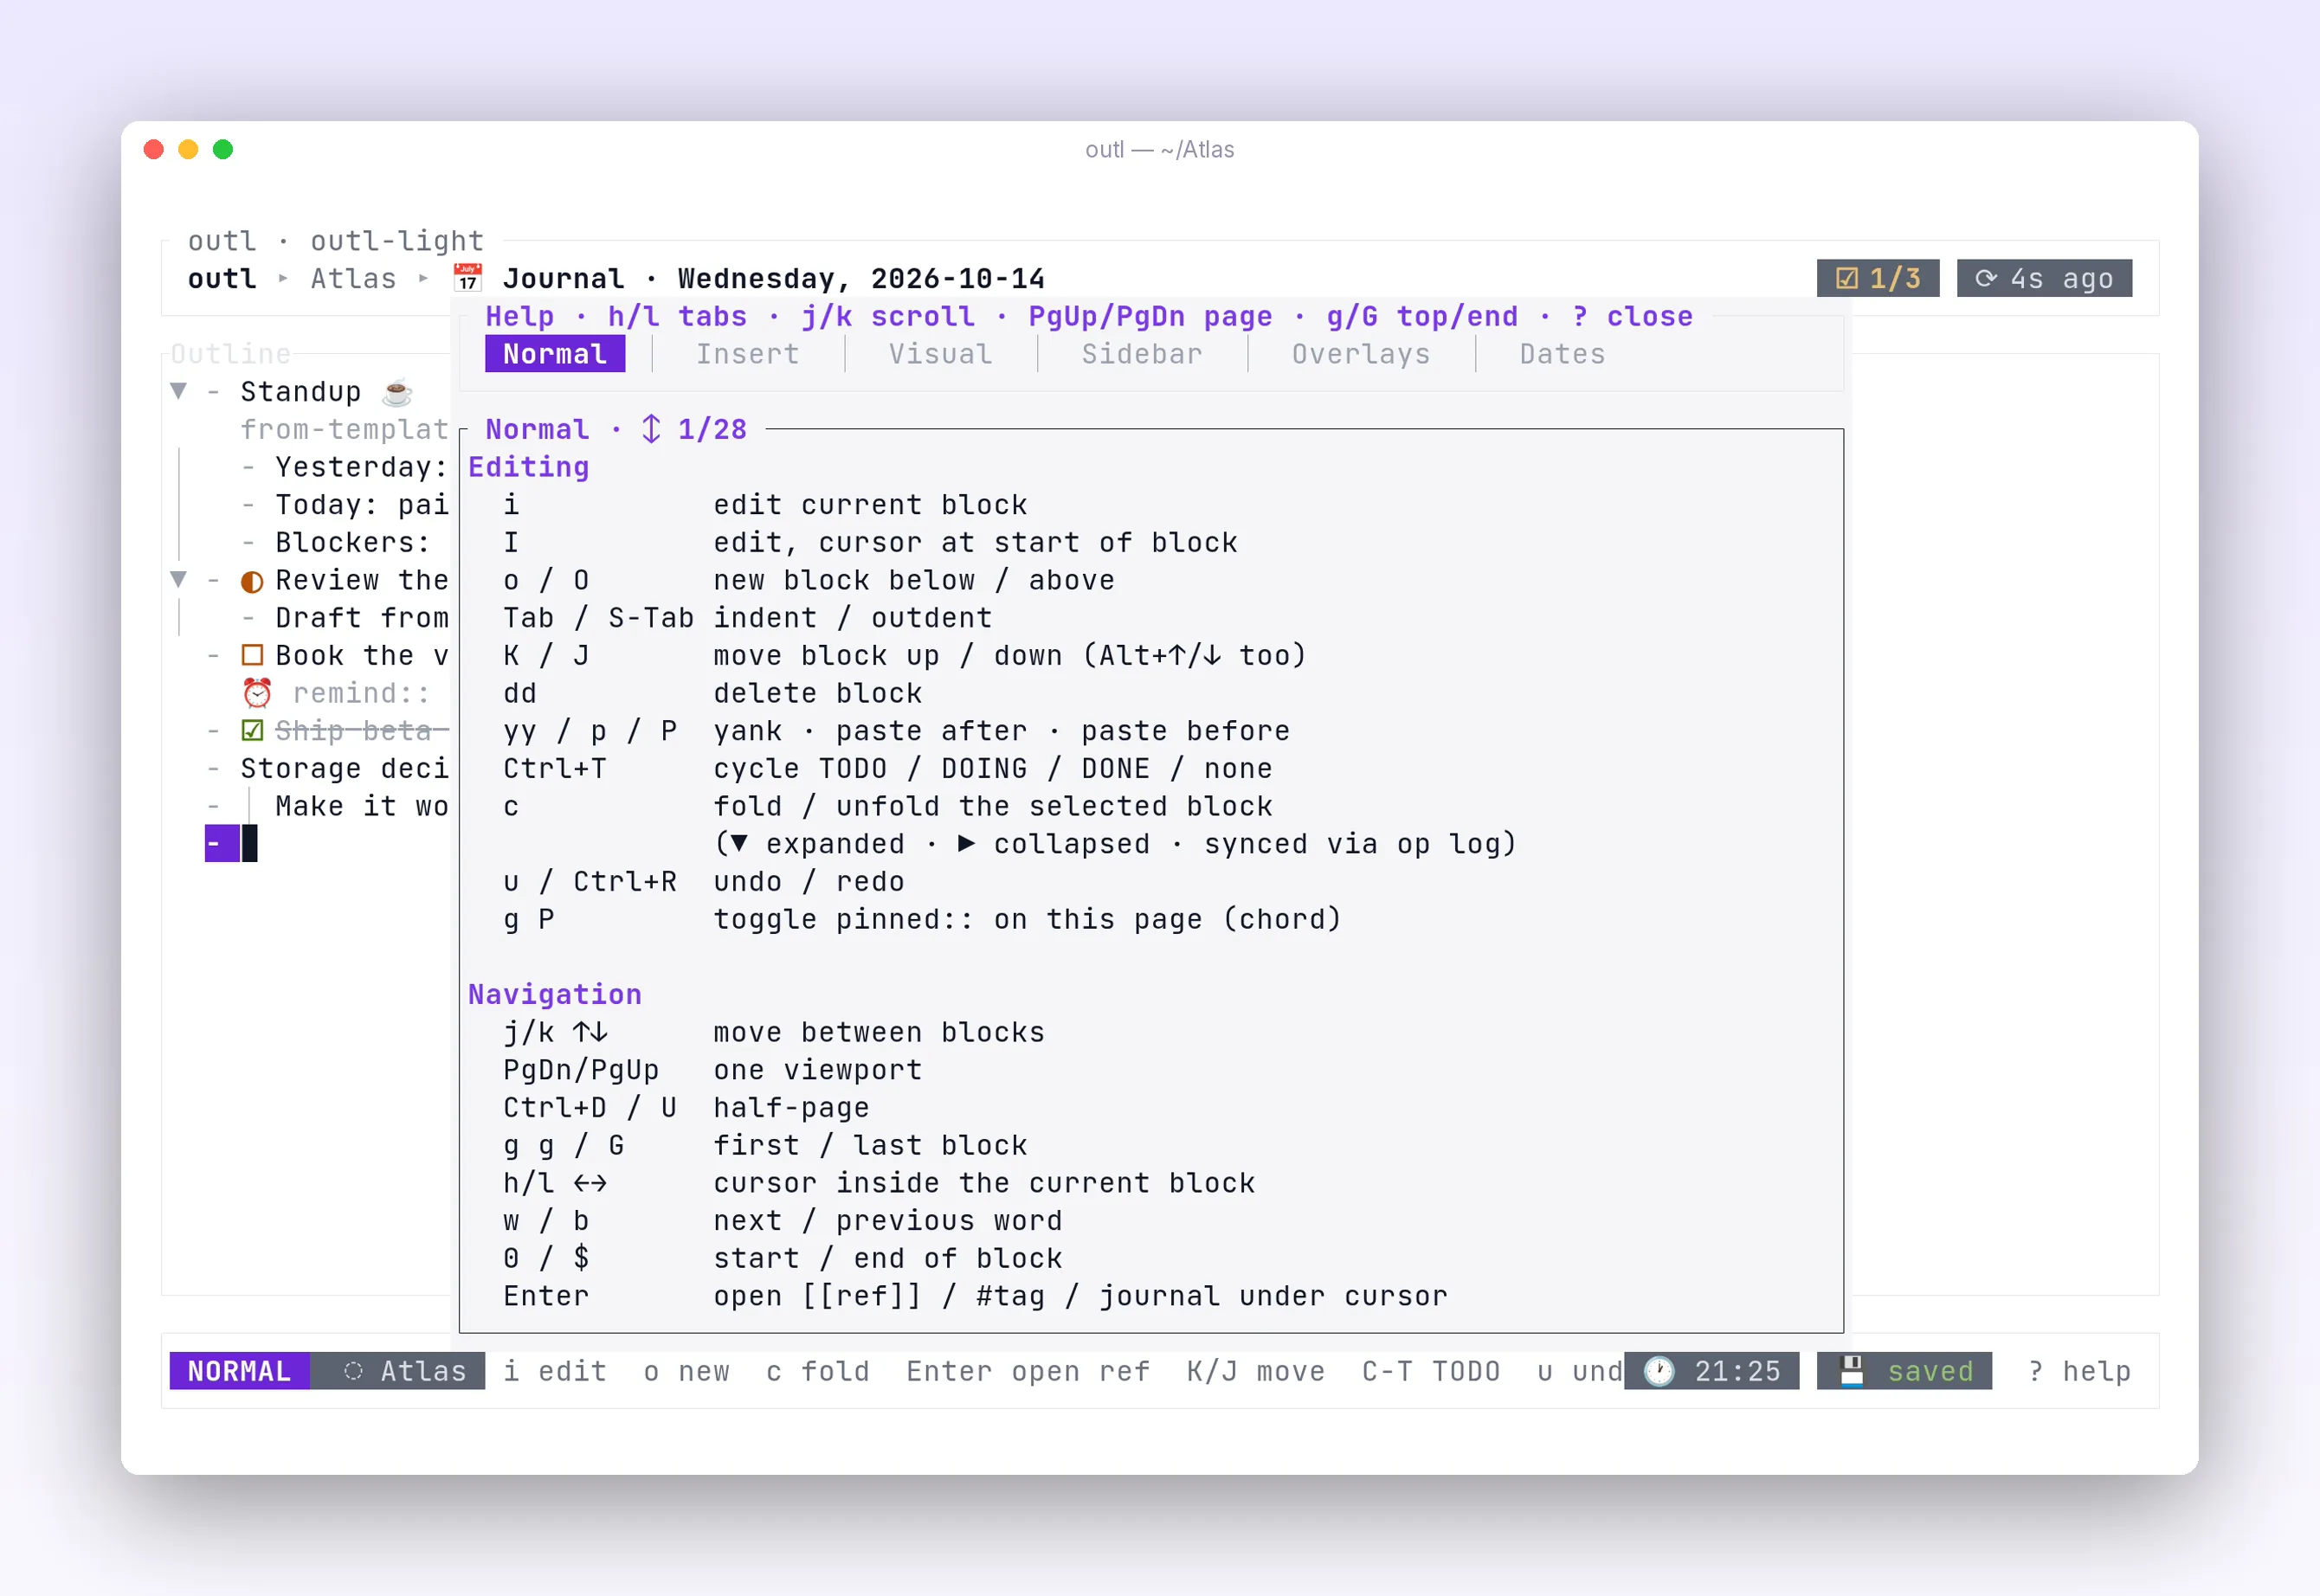Viewport: 2320px width, 1596px height.
Task: Click the alarm clock icon beside remind::
Action: 257,693
